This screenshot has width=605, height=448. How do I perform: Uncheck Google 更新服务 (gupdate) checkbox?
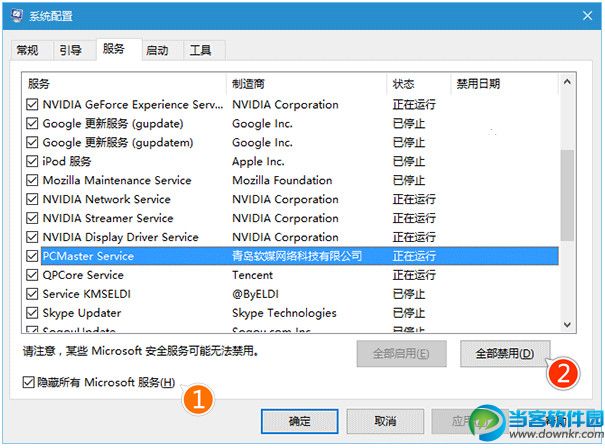pyautogui.click(x=32, y=123)
